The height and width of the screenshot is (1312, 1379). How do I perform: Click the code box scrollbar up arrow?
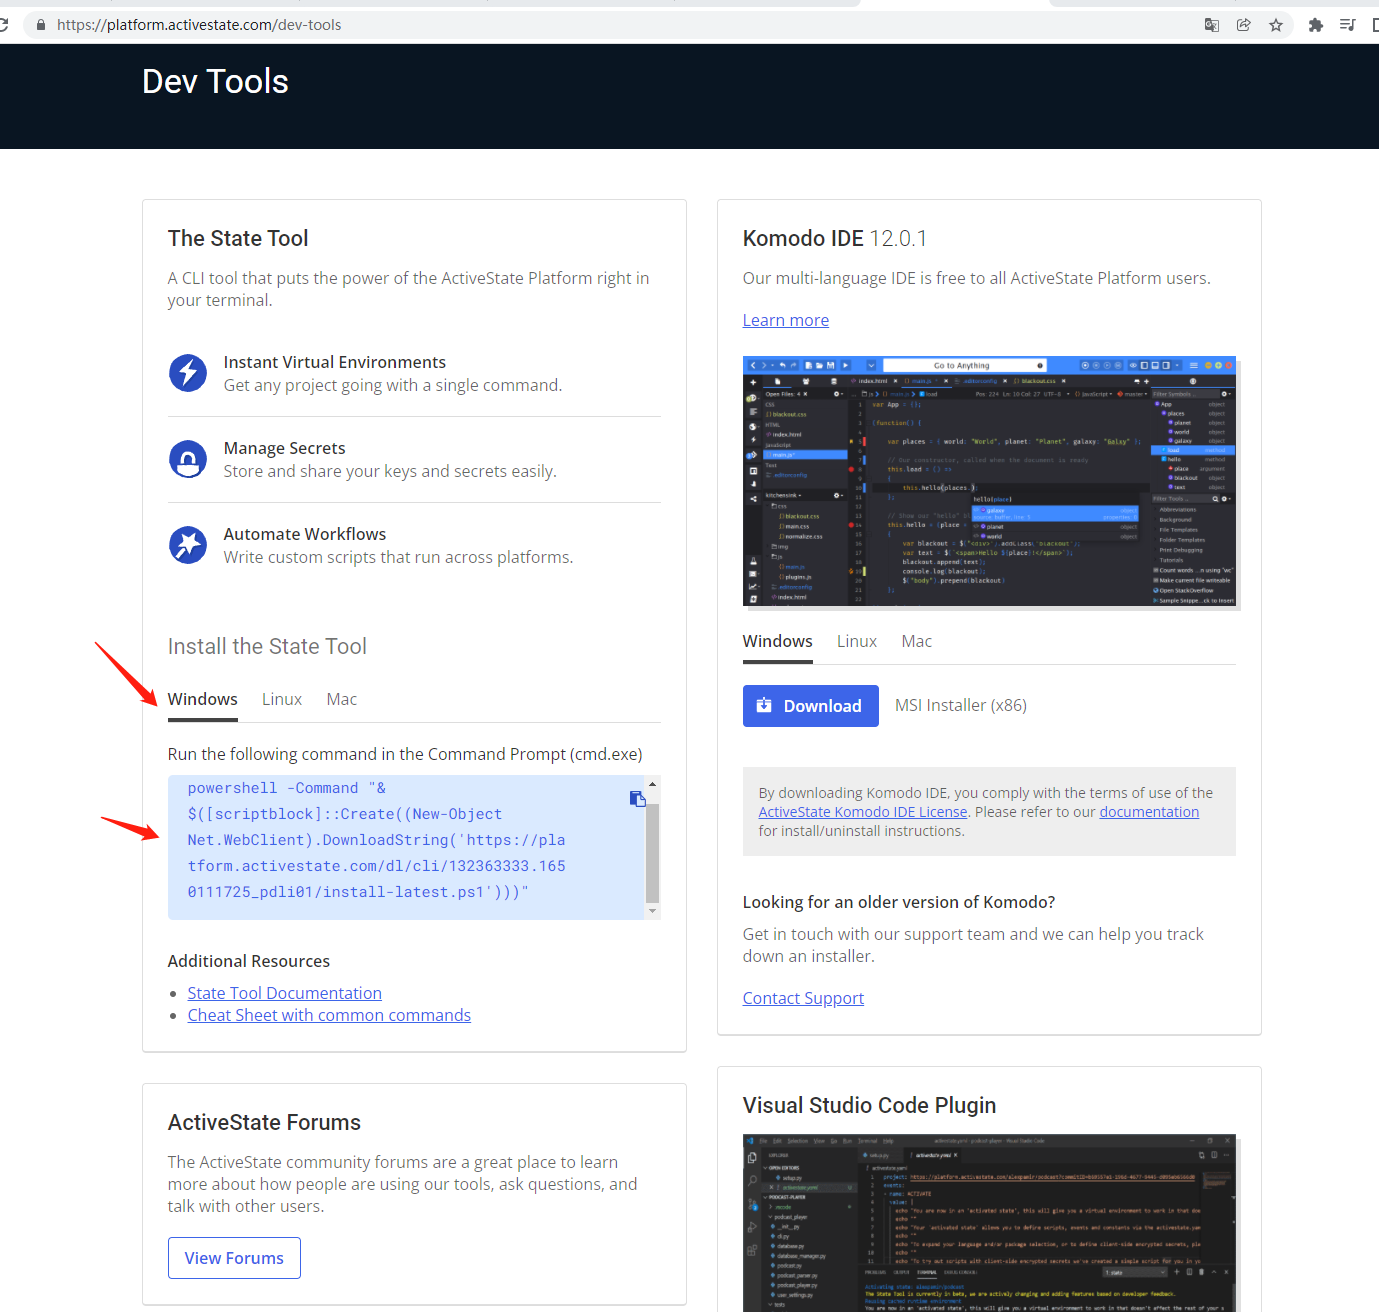(652, 784)
